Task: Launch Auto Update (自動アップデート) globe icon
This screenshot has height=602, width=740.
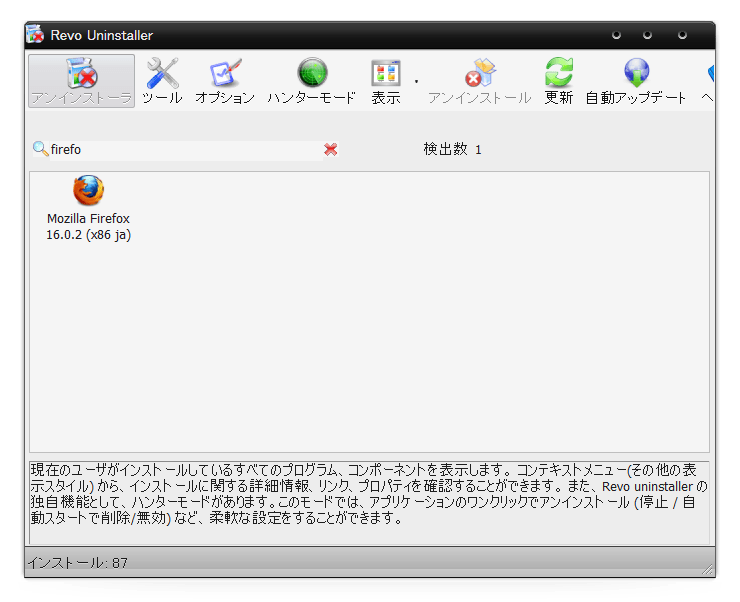Action: [636, 81]
